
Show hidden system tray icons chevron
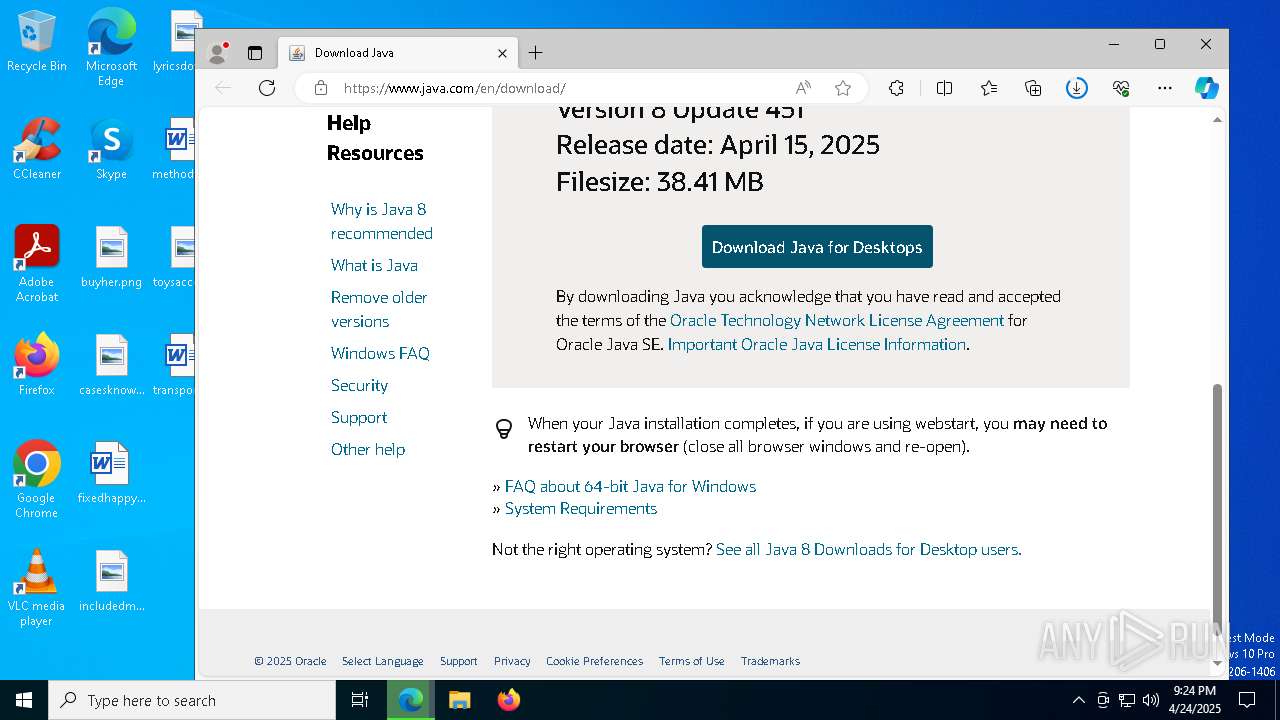(x=1078, y=700)
